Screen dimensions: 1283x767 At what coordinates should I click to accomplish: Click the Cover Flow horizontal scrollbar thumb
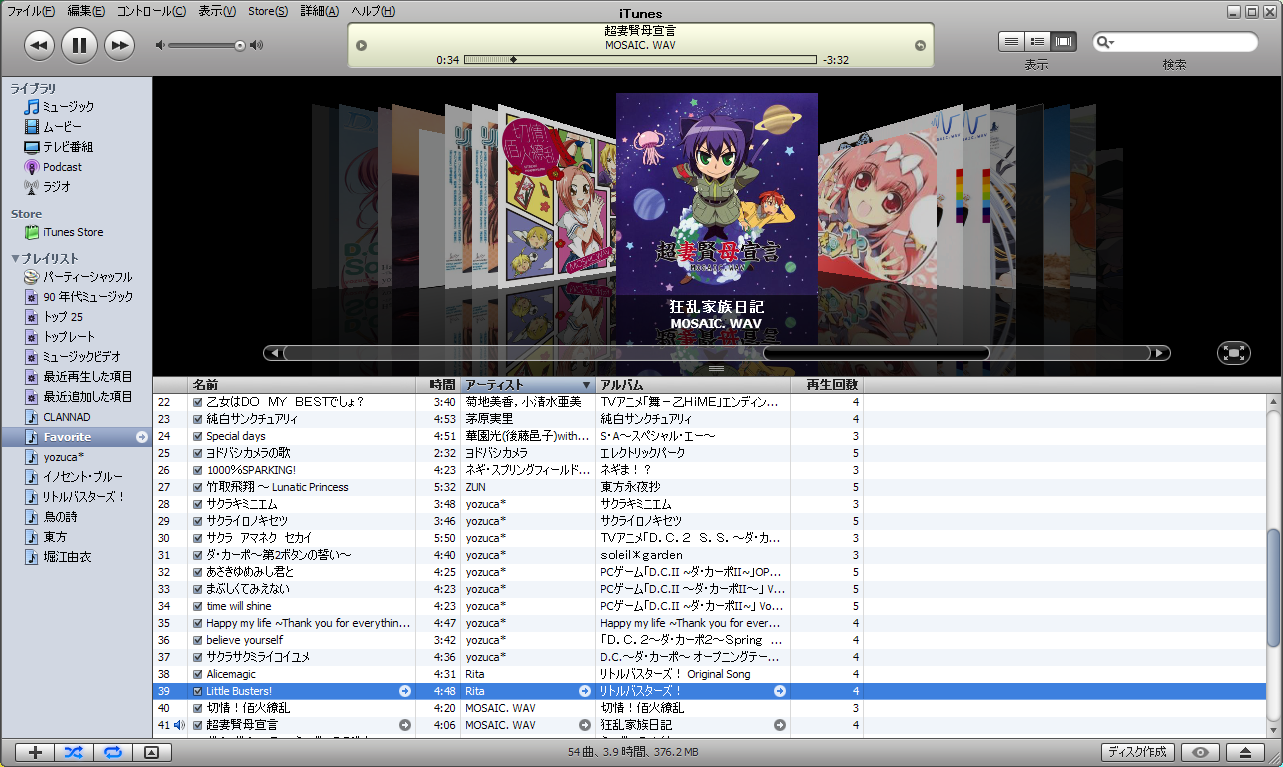click(876, 352)
